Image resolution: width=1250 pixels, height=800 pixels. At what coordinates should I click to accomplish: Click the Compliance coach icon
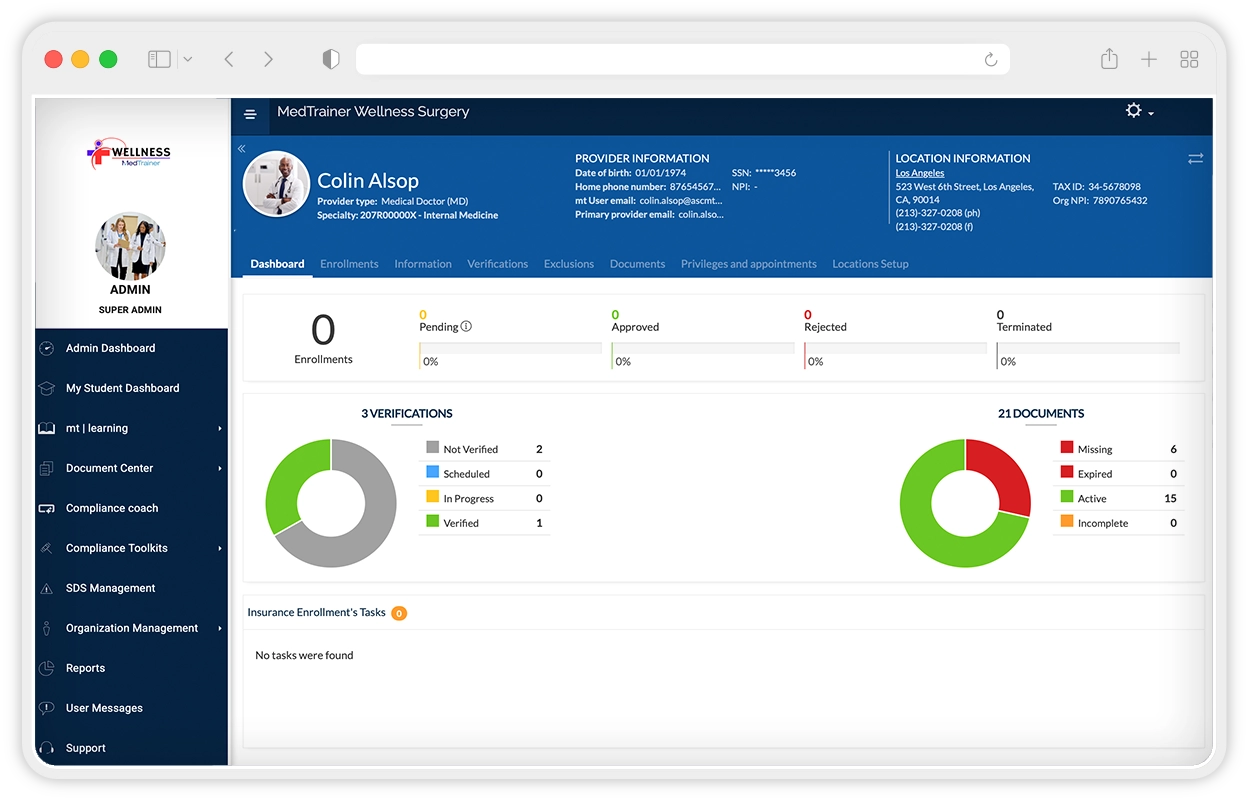coord(46,508)
